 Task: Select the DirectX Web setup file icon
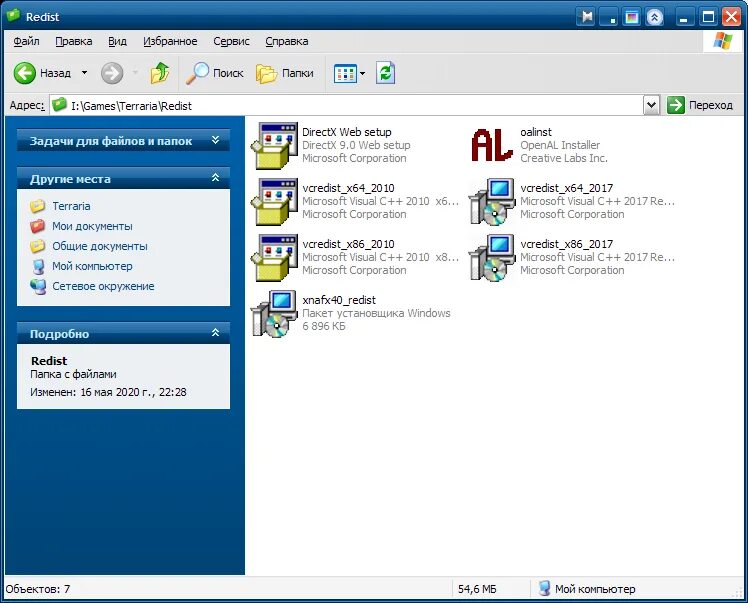coord(274,146)
